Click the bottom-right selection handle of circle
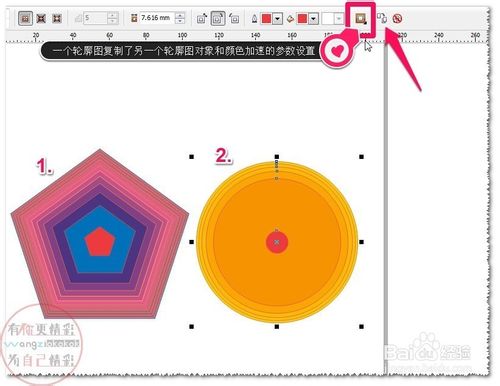This screenshot has height=386, width=500. pos(361,327)
